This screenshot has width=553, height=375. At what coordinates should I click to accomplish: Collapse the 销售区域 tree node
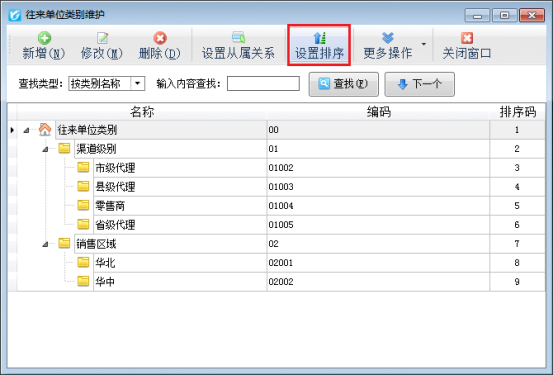pos(45,244)
